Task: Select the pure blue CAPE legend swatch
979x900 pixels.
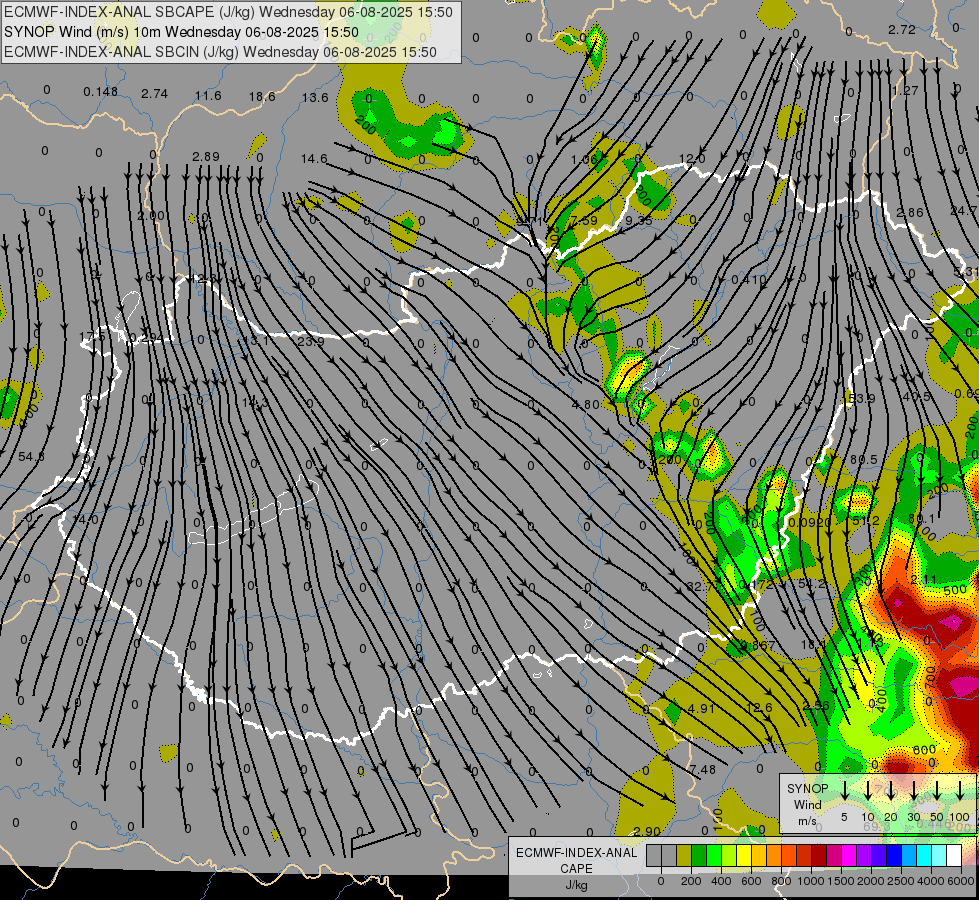Action: 895,855
